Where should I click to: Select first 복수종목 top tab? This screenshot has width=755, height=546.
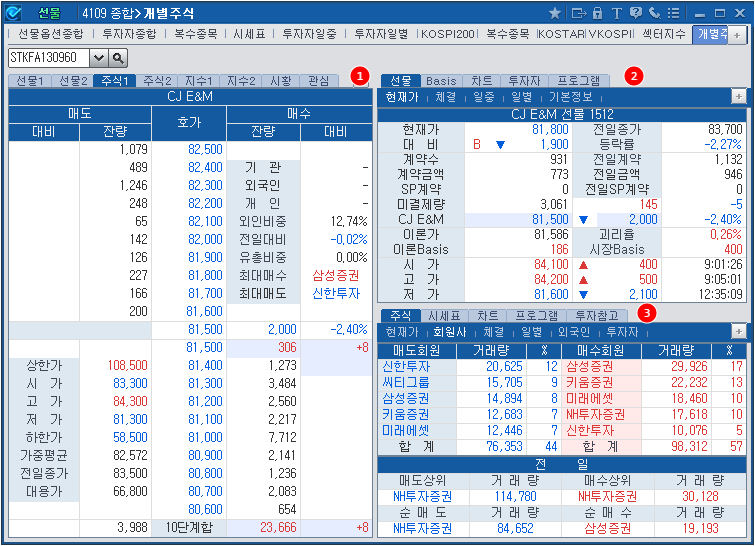[x=195, y=34]
